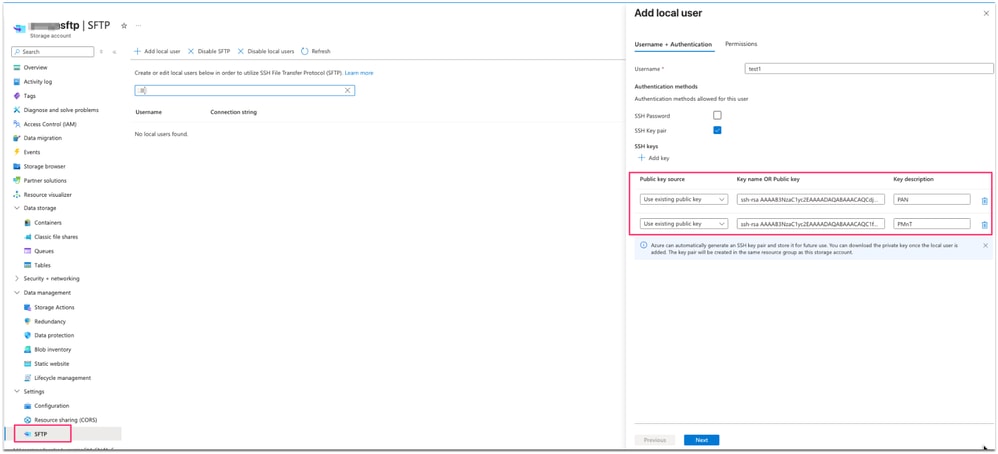Click the Partner solutions icon
Screen dimensions: 998x454
(x=17, y=180)
